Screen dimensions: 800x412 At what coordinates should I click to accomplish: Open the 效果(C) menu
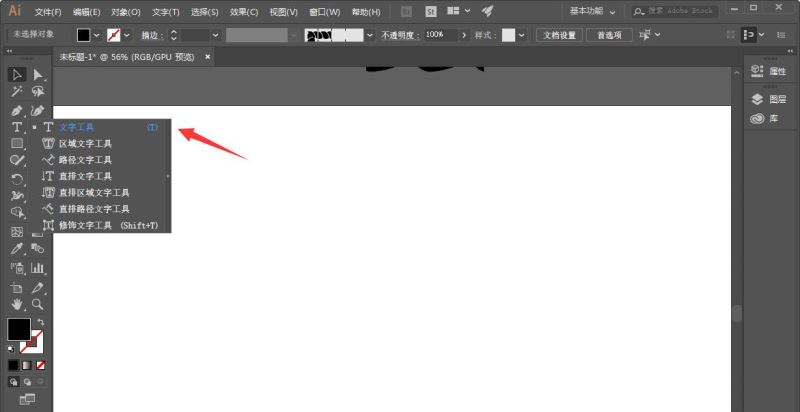point(243,12)
